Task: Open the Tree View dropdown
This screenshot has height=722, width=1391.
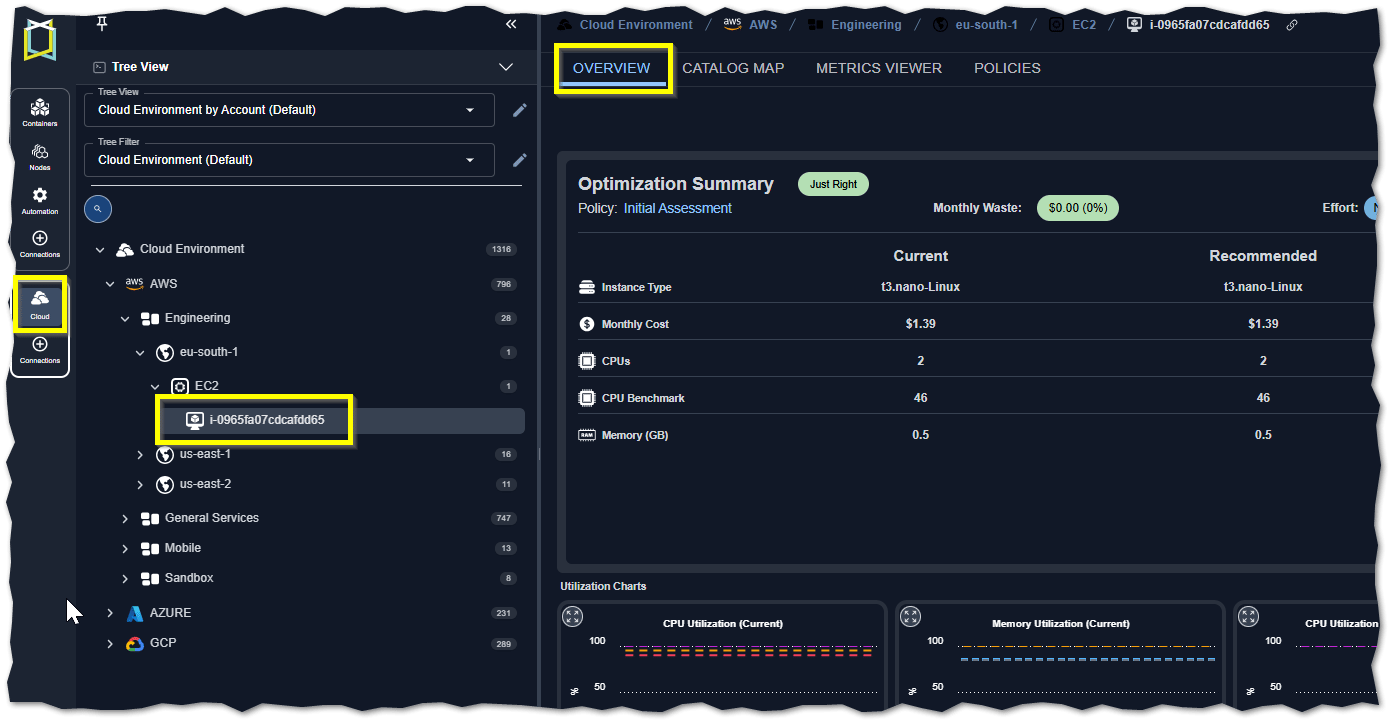Action: coord(290,110)
